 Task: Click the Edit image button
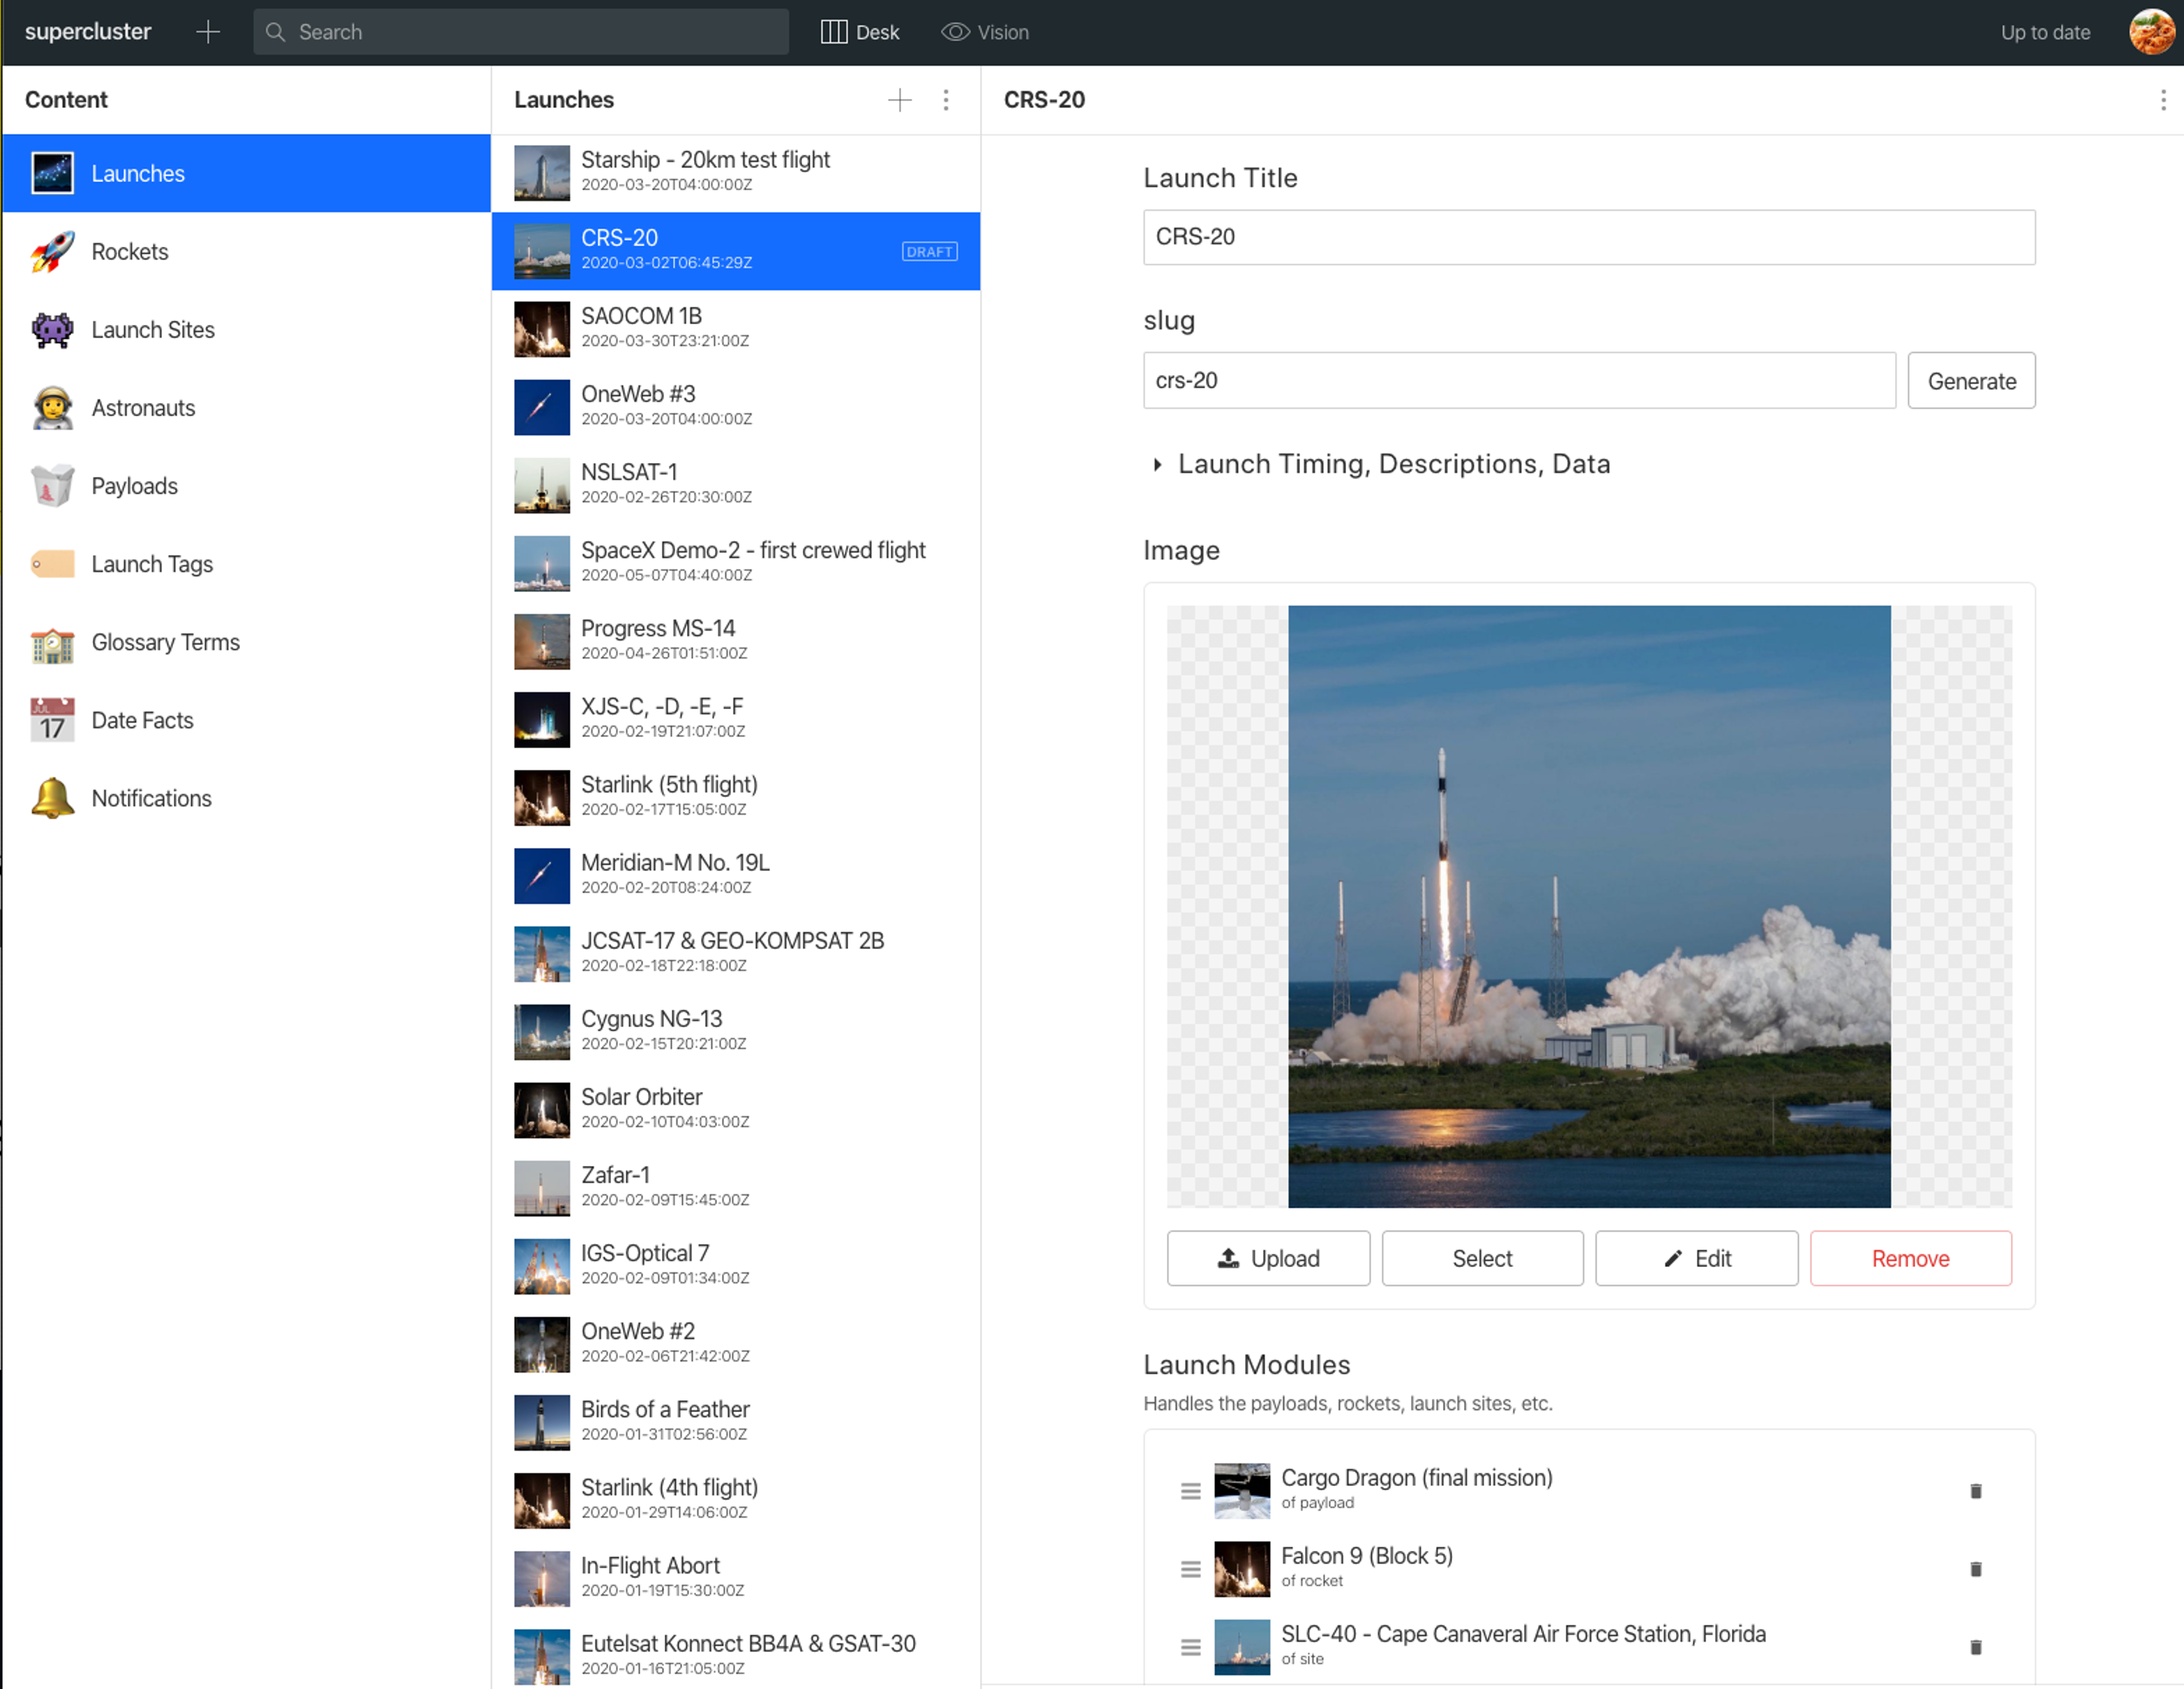[x=1696, y=1258]
